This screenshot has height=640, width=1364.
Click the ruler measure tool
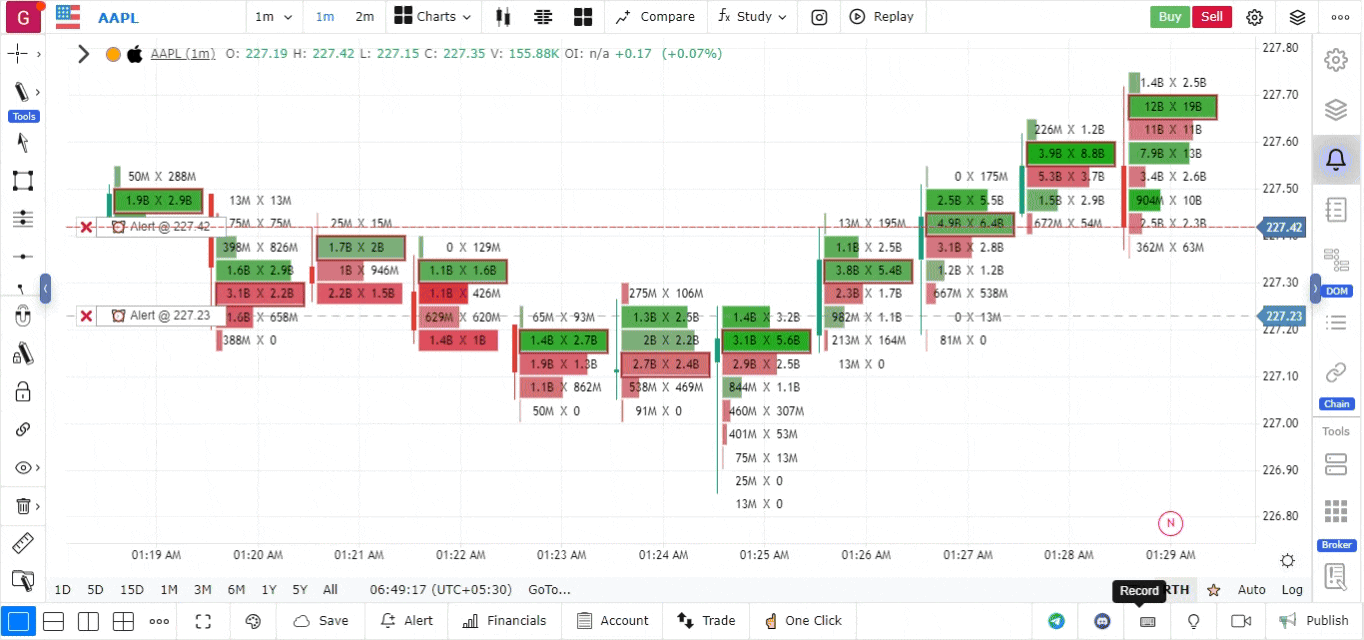click(x=23, y=544)
